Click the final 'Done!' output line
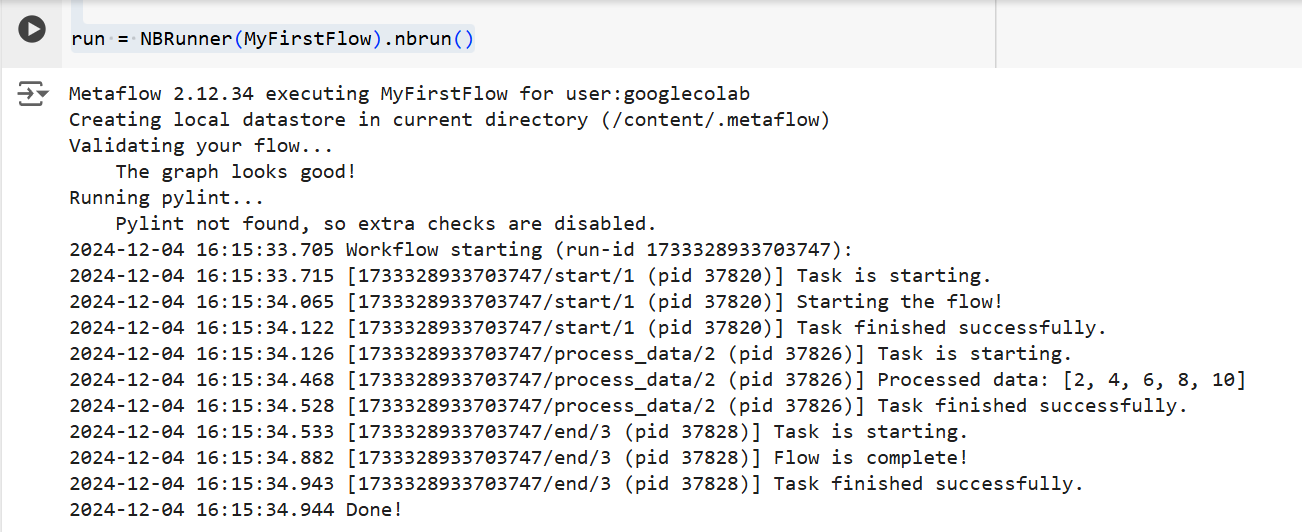Viewport: 1302px width, 532px height. pyautogui.click(x=236, y=510)
